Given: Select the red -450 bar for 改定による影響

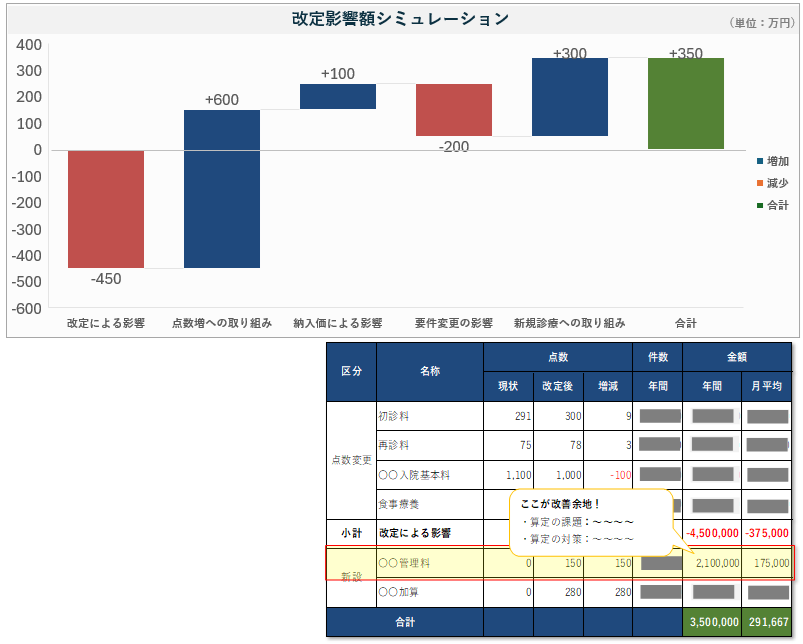Looking at the screenshot, I should [106, 209].
